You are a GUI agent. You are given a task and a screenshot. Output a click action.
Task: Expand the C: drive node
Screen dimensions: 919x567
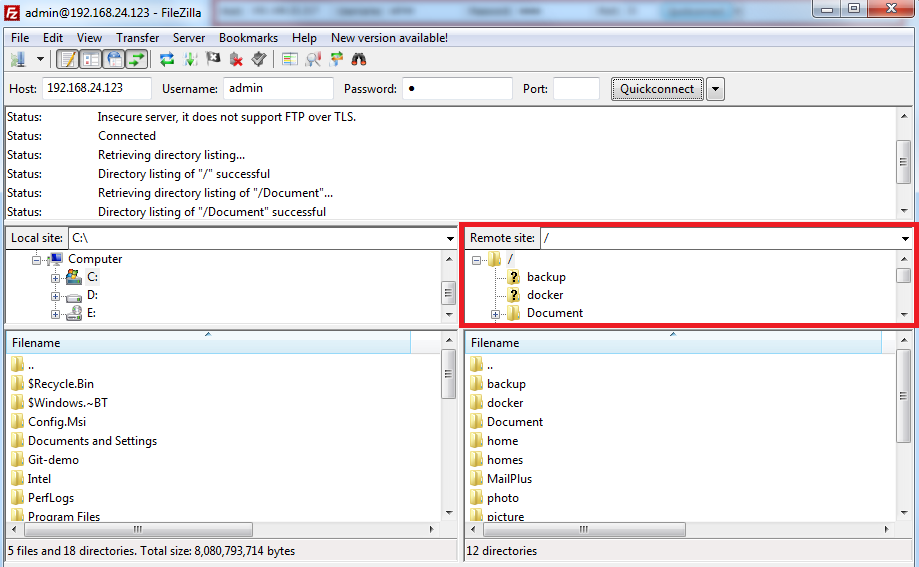click(55, 278)
